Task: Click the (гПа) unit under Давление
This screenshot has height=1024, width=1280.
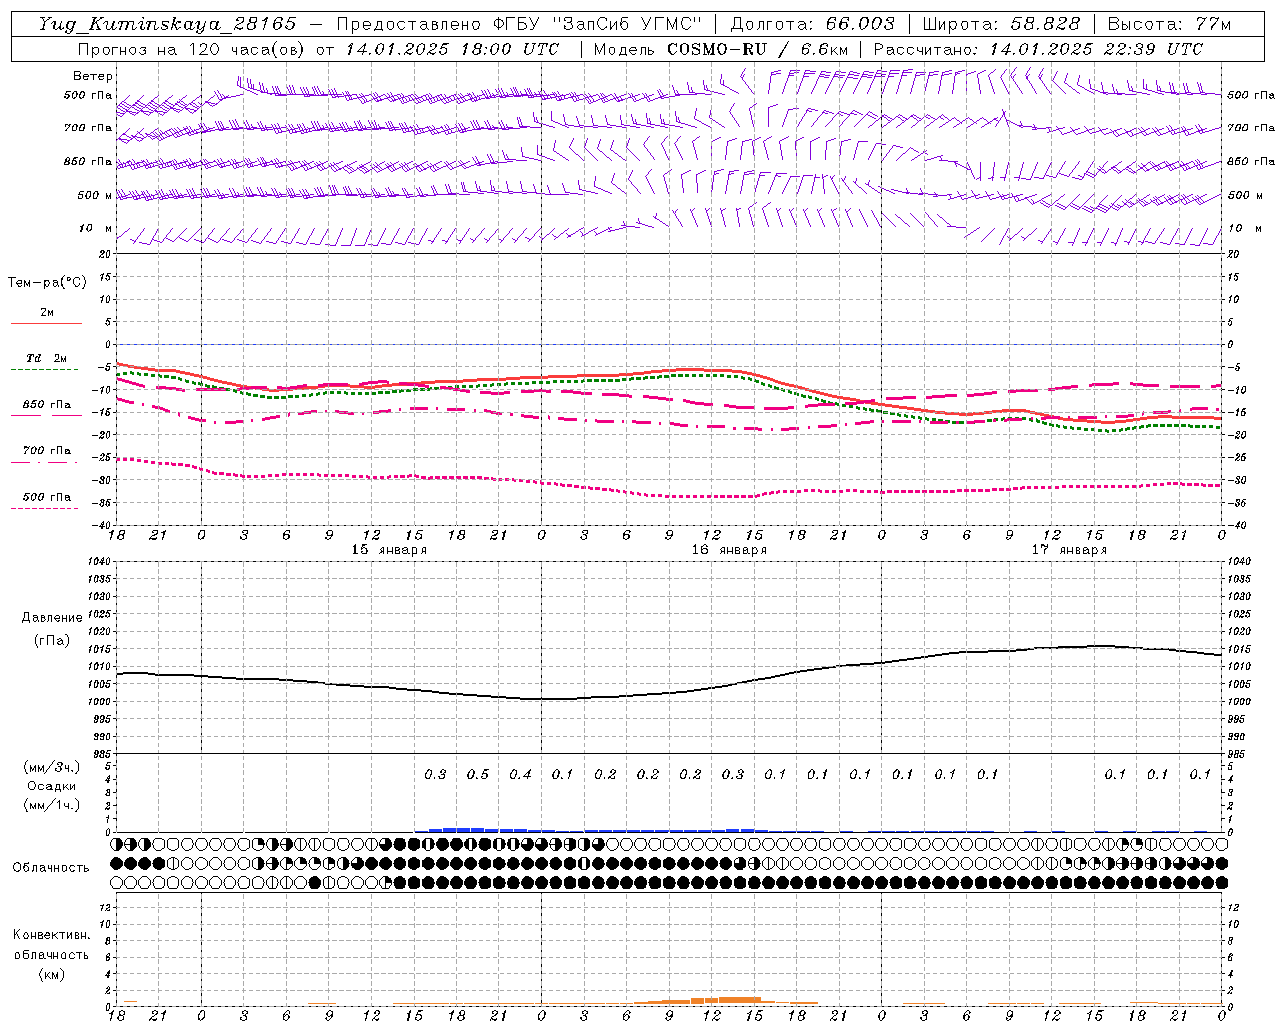Action: point(52,640)
